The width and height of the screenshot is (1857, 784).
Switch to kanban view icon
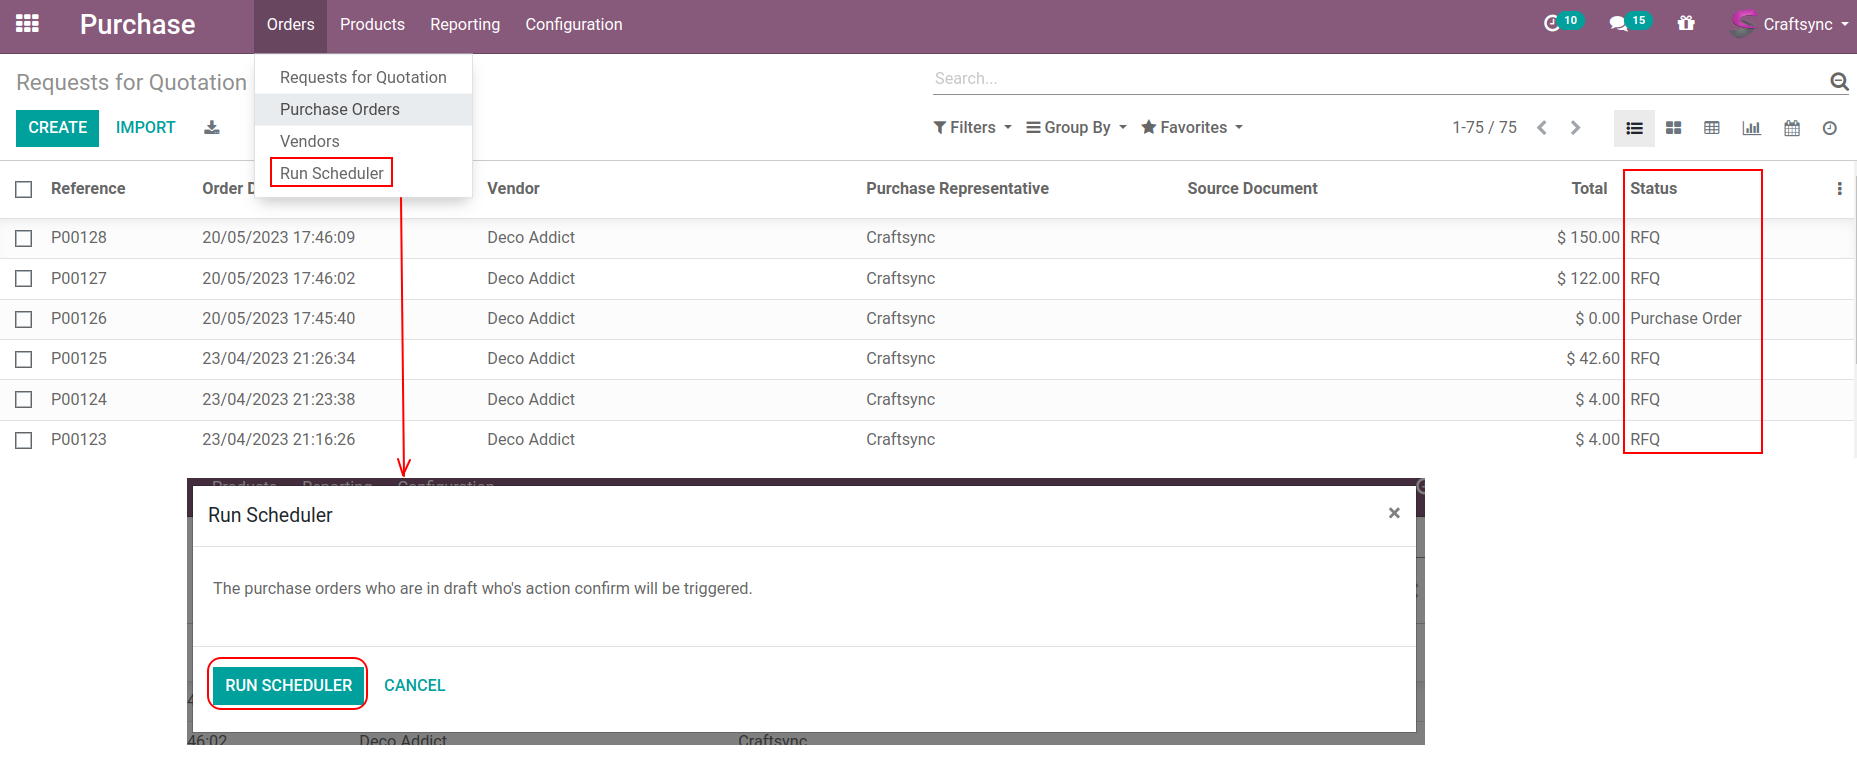(1673, 128)
